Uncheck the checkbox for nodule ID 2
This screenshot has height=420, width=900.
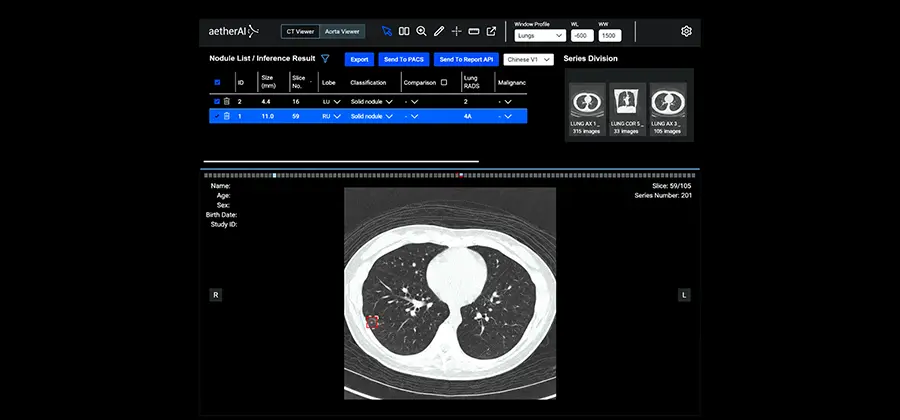click(217, 101)
